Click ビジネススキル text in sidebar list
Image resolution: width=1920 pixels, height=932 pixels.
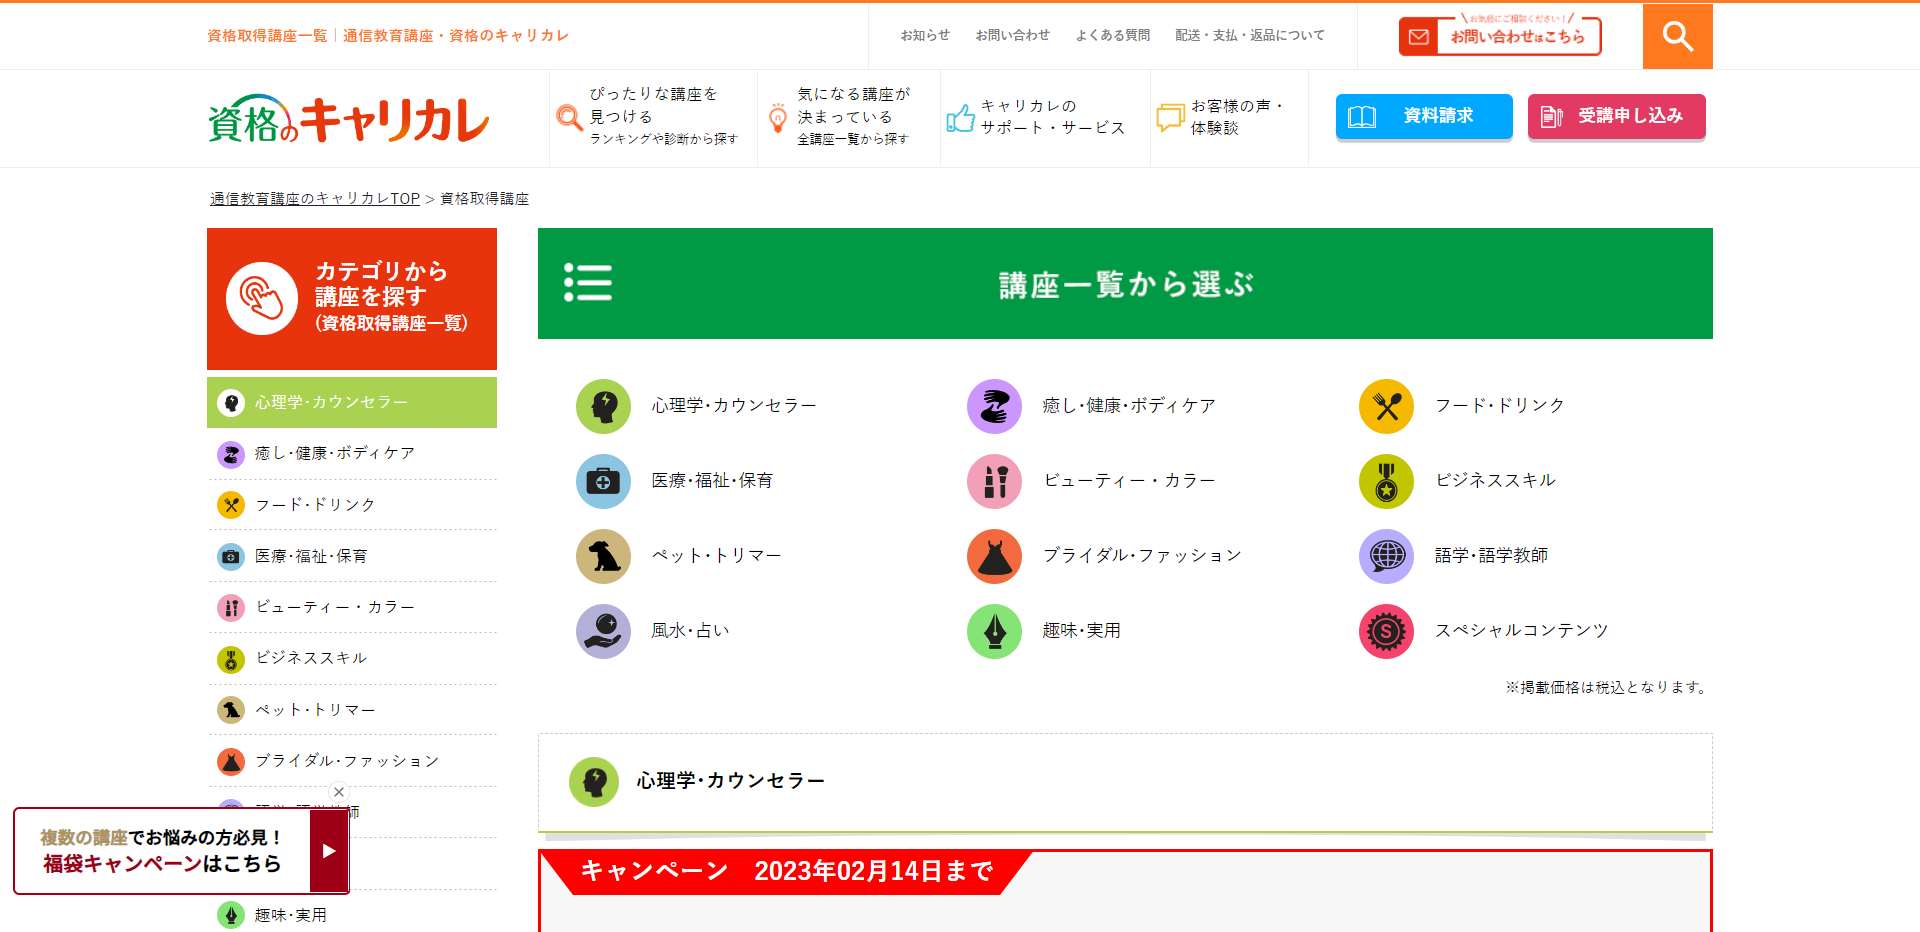click(311, 658)
